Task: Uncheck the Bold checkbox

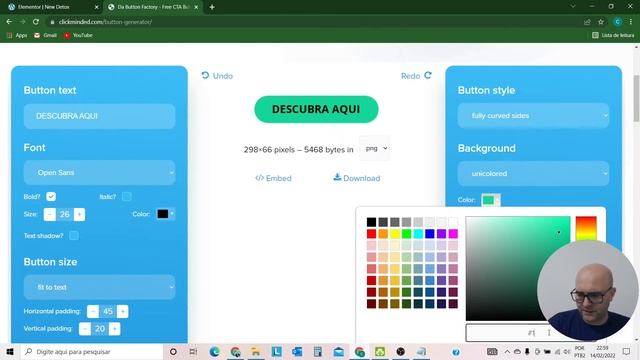Action: (x=51, y=197)
